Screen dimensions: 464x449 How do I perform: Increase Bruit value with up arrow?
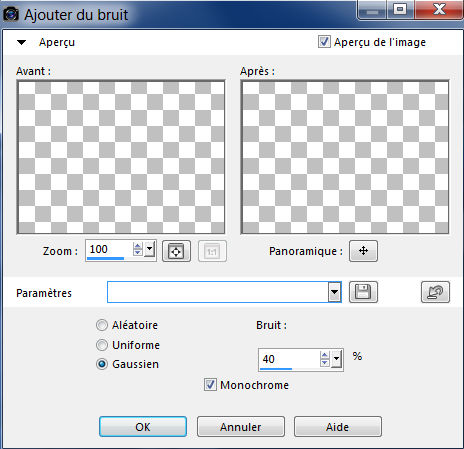[324, 355]
